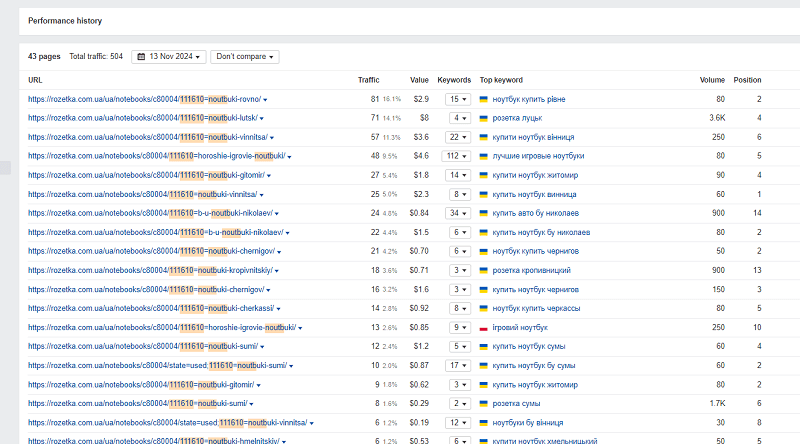Screen dimensions: 800x444
Task: Click the URL column header
Action: (35, 80)
